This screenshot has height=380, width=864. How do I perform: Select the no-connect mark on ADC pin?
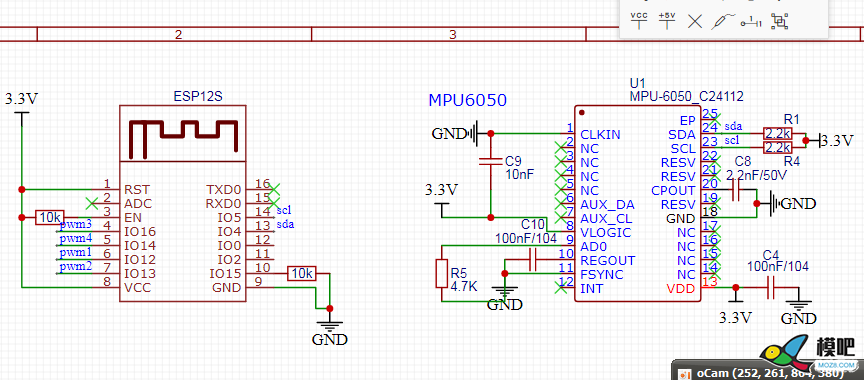pyautogui.click(x=92, y=203)
